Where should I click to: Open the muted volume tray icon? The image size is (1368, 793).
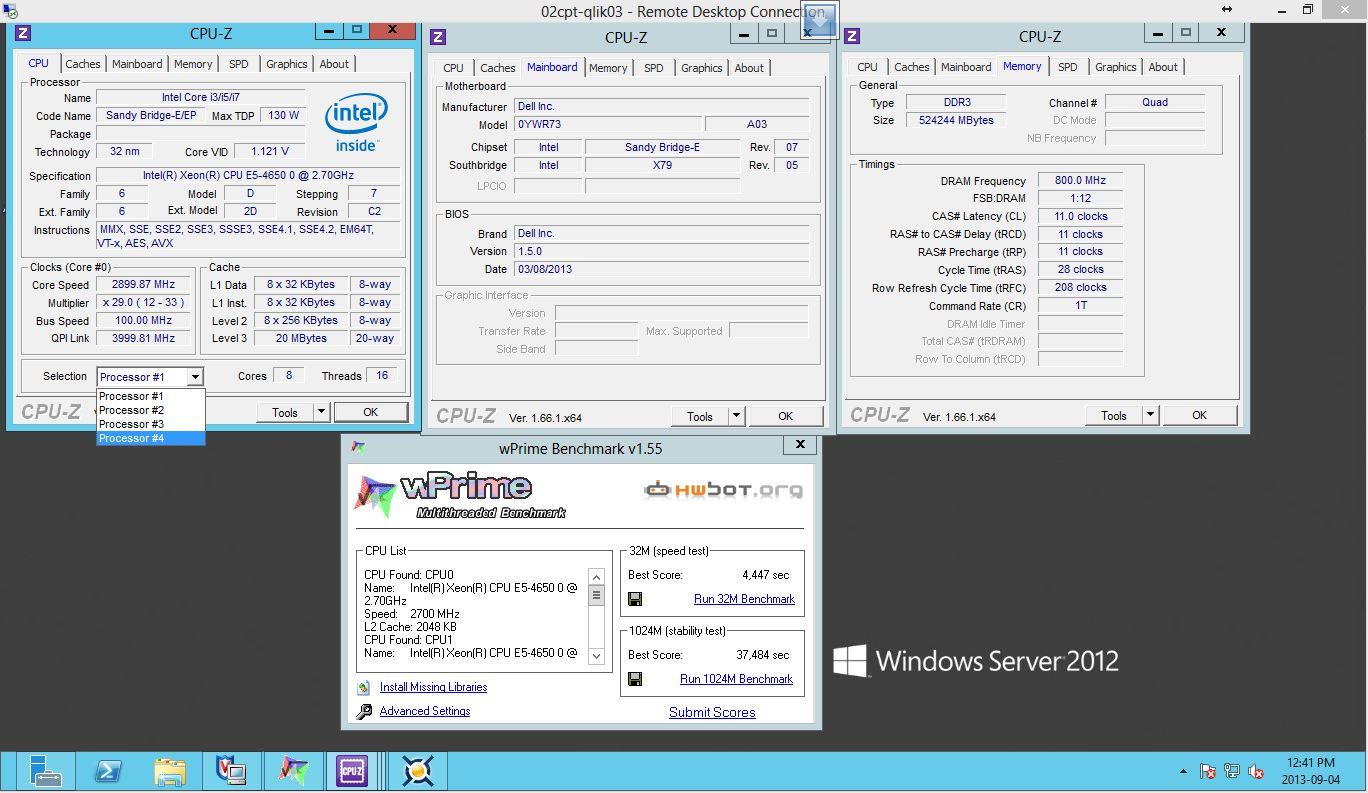coord(1256,771)
